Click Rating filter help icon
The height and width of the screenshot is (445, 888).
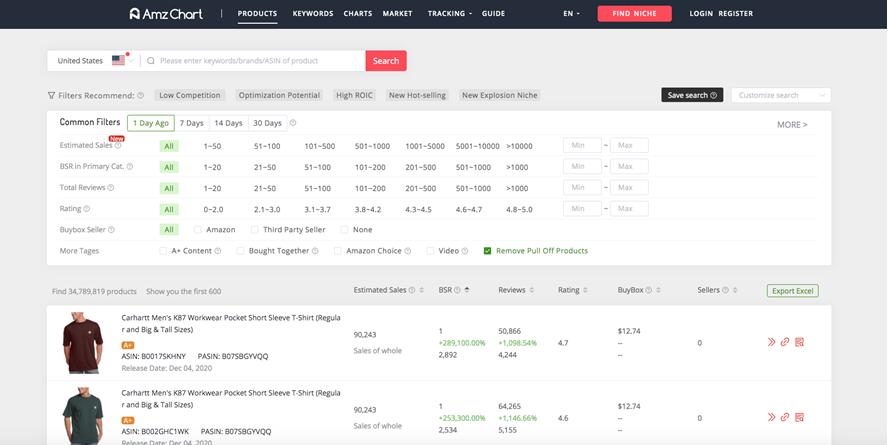(x=87, y=208)
